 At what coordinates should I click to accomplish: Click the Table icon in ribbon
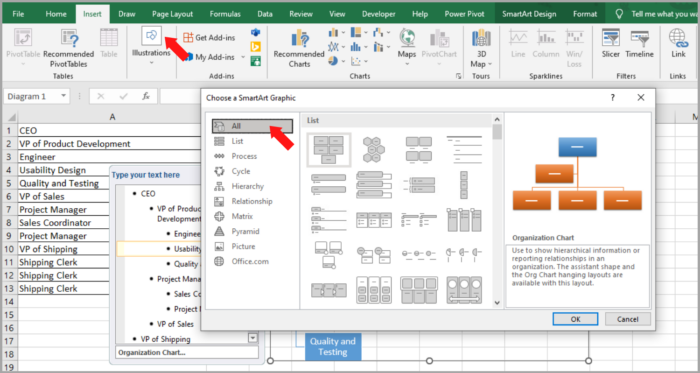108,37
